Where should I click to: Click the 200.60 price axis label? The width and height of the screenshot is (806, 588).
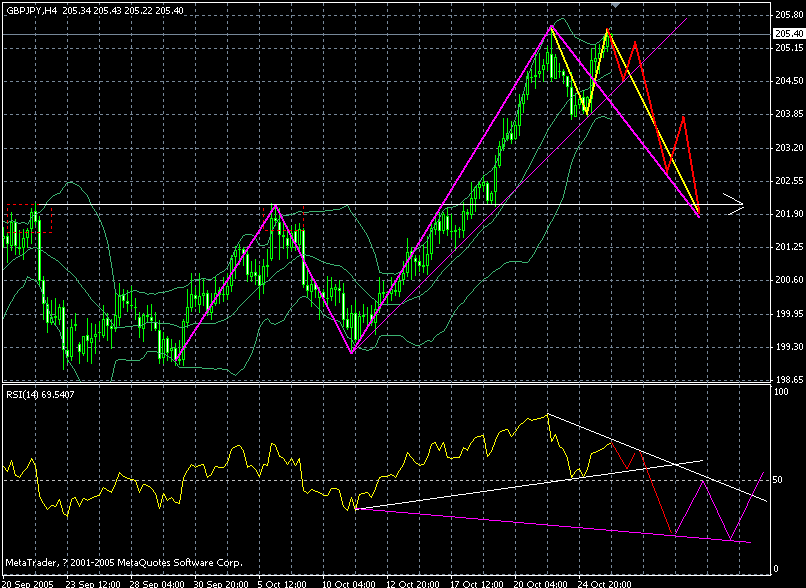[789, 280]
